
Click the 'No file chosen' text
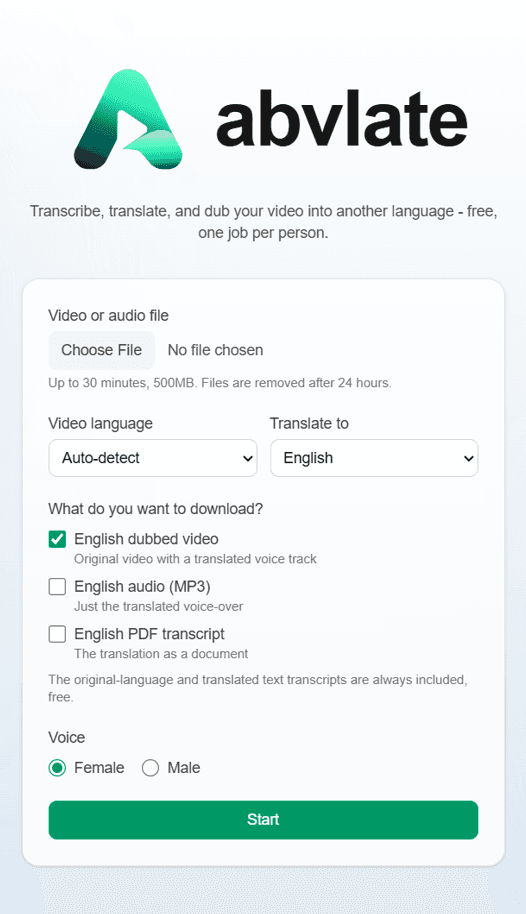coord(215,350)
